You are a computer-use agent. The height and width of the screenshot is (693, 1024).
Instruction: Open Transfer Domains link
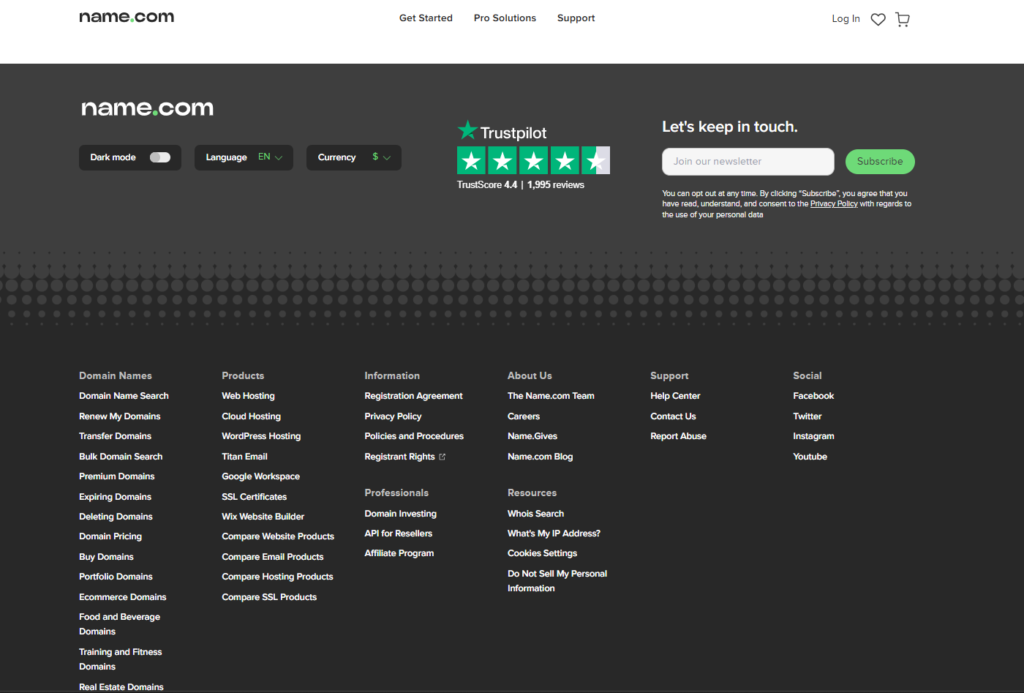click(115, 436)
